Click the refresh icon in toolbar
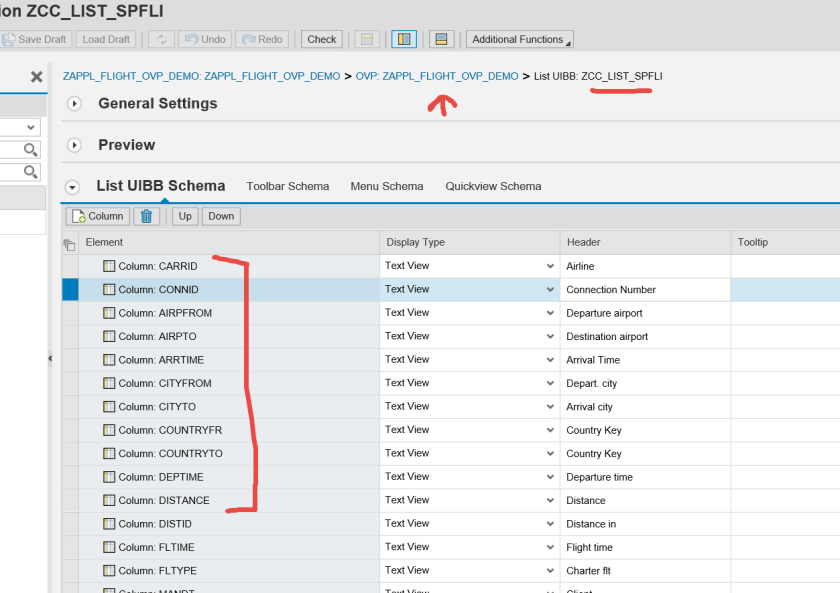840x593 pixels. coord(160,39)
